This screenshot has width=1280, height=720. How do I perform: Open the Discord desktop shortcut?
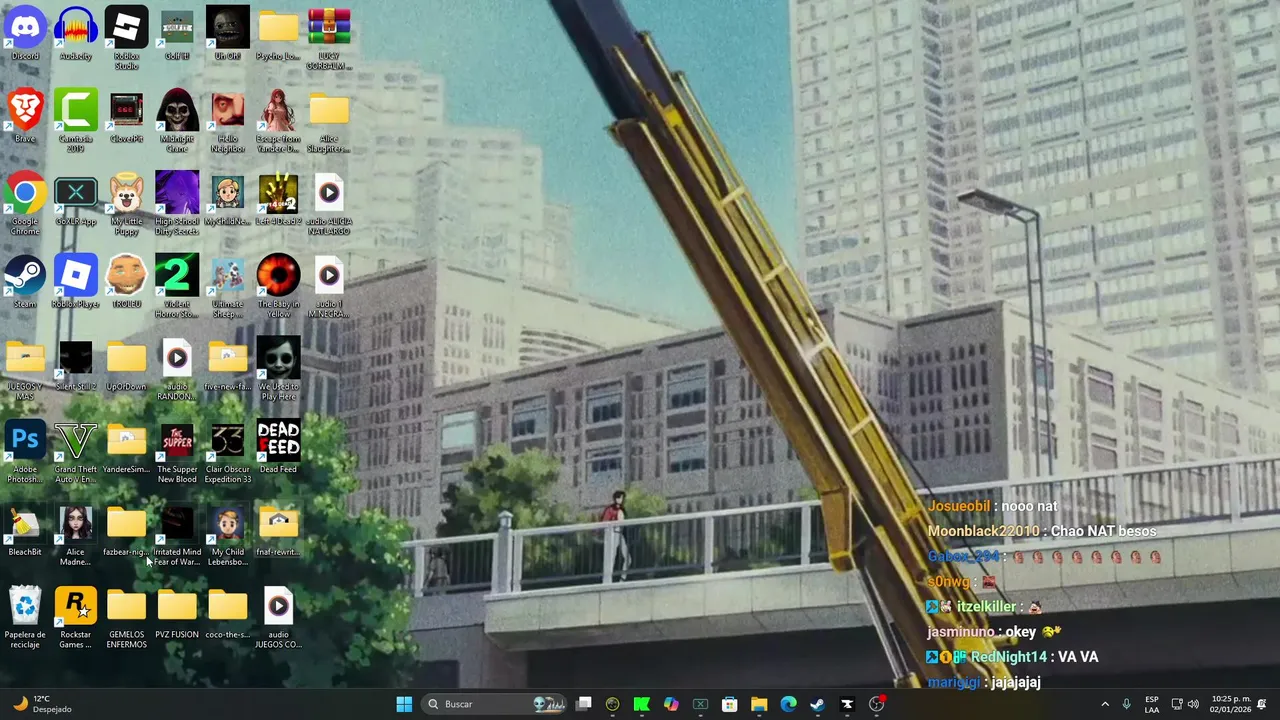click(25, 33)
